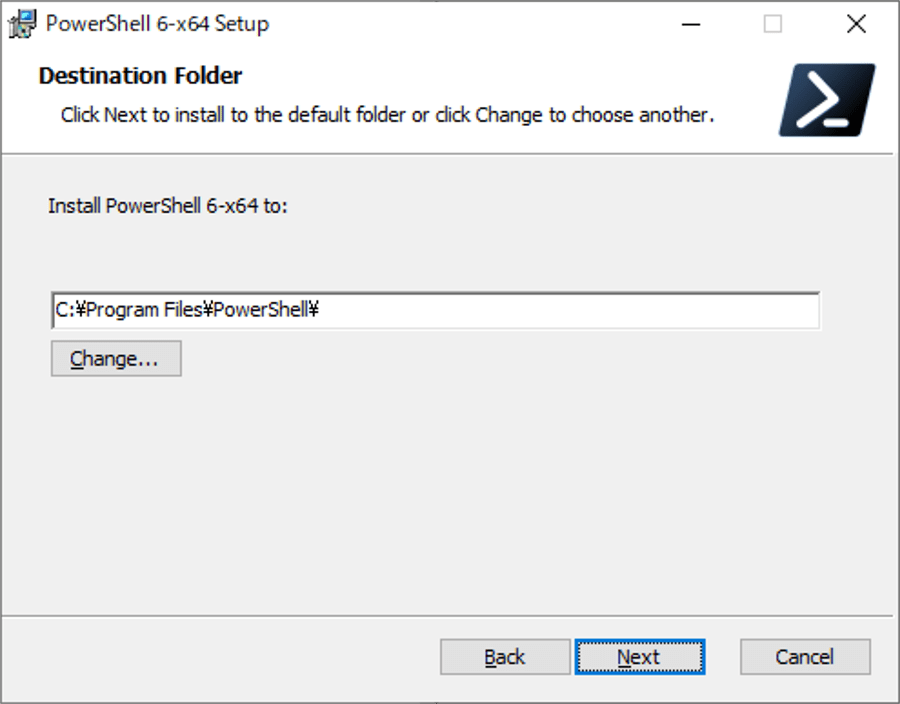This screenshot has height=704, width=900.
Task: Open the installer icon system menu
Action: 22,24
